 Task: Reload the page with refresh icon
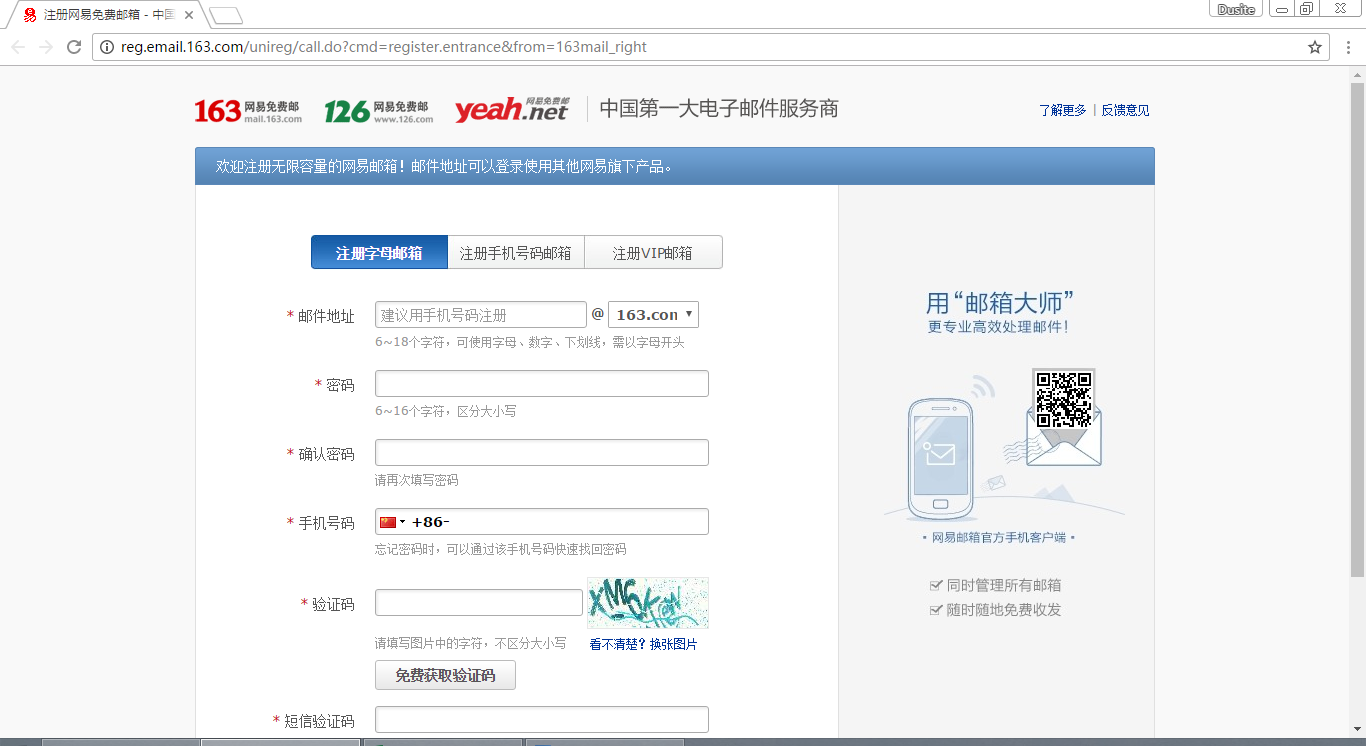73,47
